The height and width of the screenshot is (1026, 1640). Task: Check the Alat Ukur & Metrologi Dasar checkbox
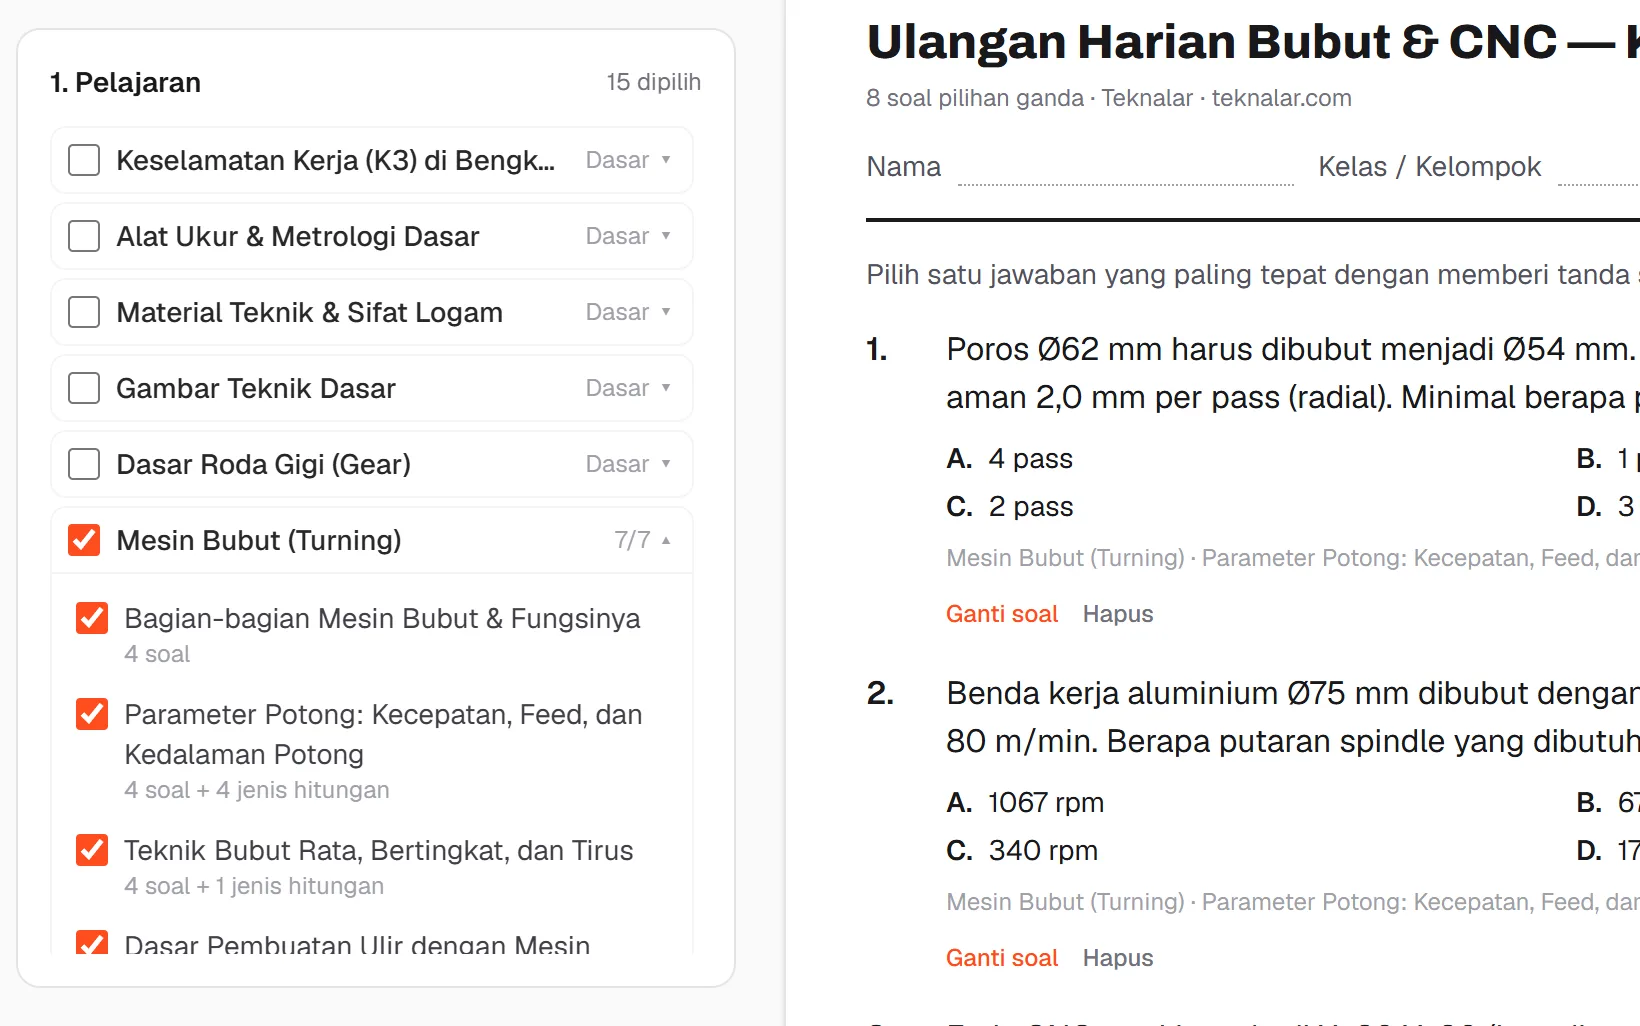(84, 236)
